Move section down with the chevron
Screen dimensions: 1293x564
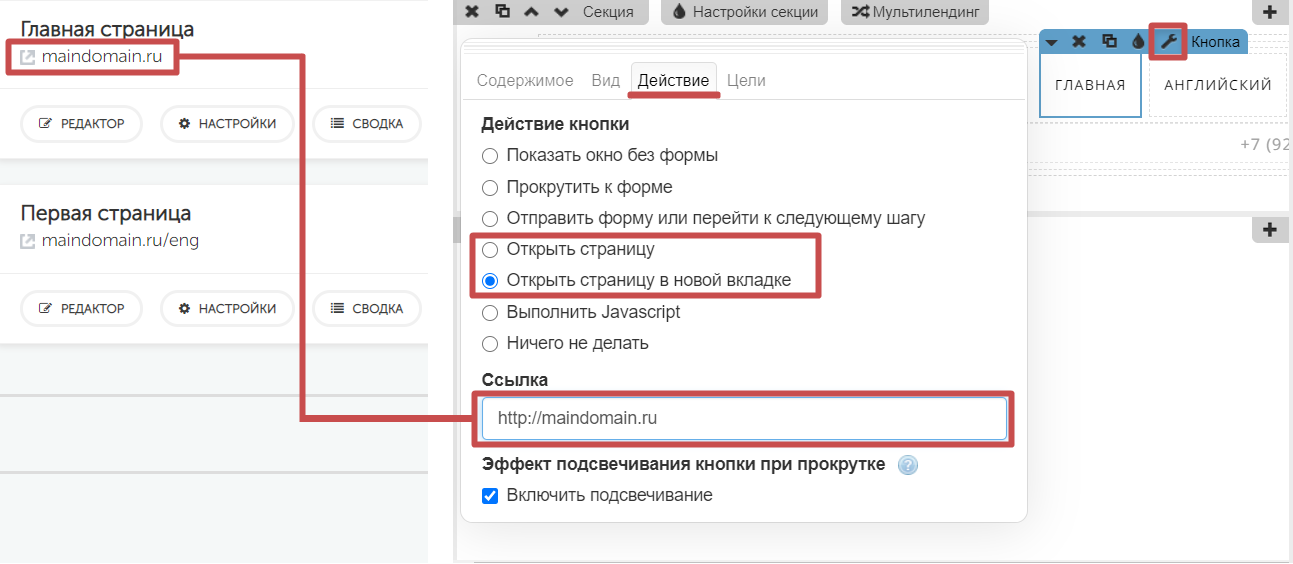point(561,12)
